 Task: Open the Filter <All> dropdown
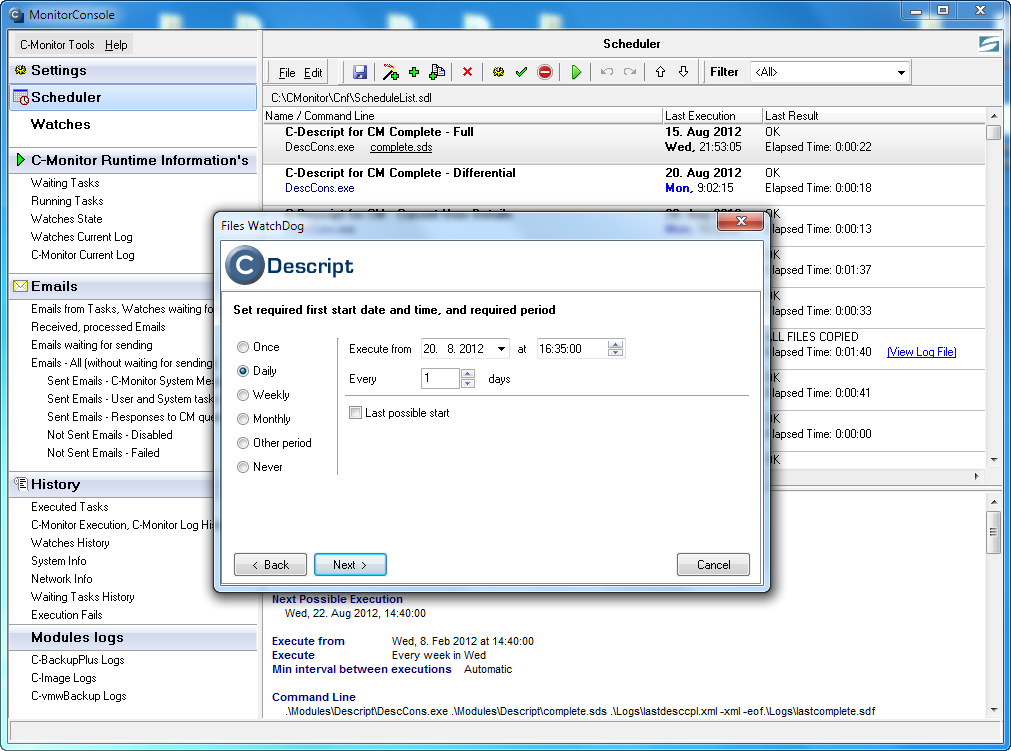[x=901, y=72]
